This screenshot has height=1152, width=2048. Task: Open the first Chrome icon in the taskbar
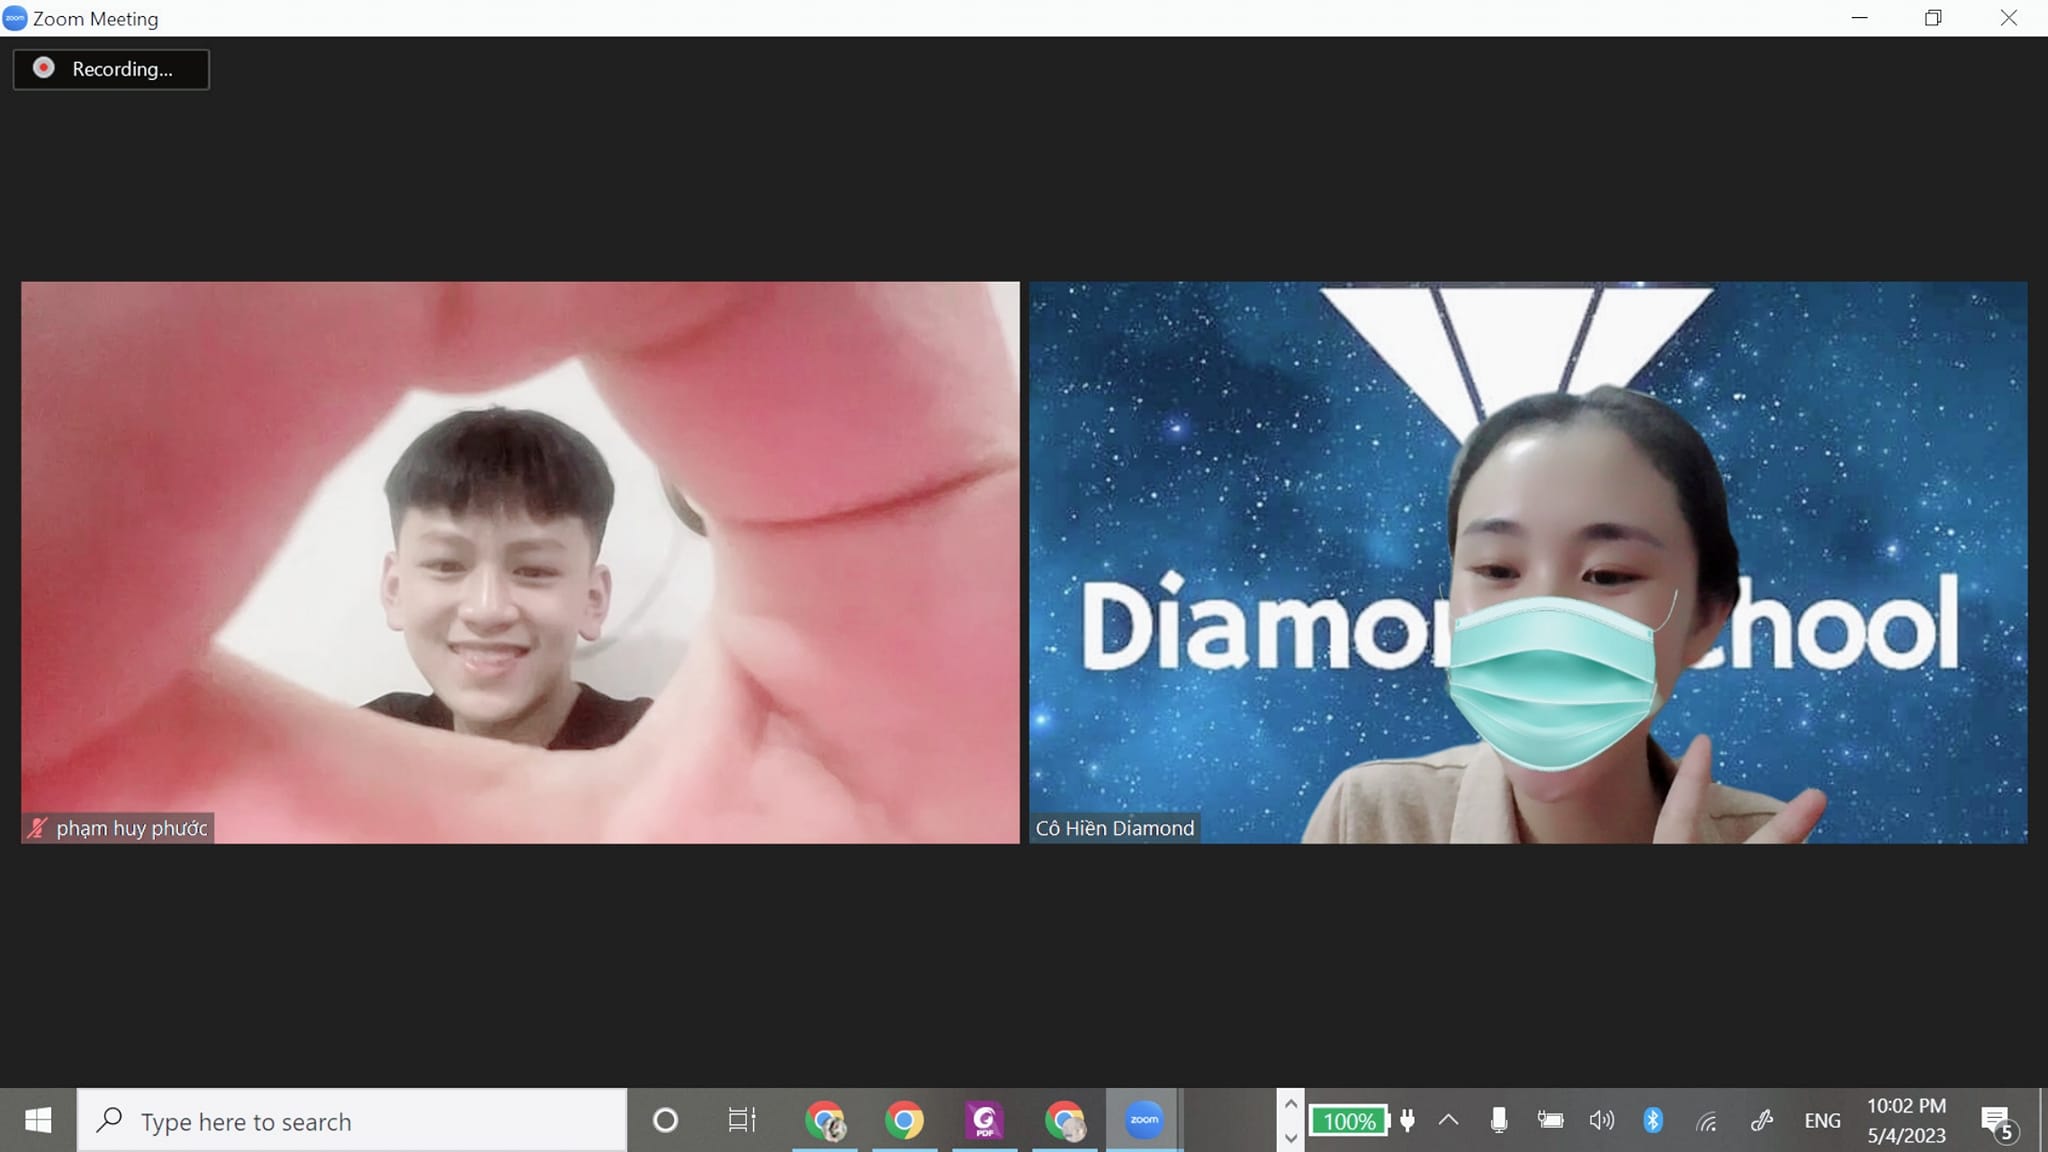pos(825,1120)
